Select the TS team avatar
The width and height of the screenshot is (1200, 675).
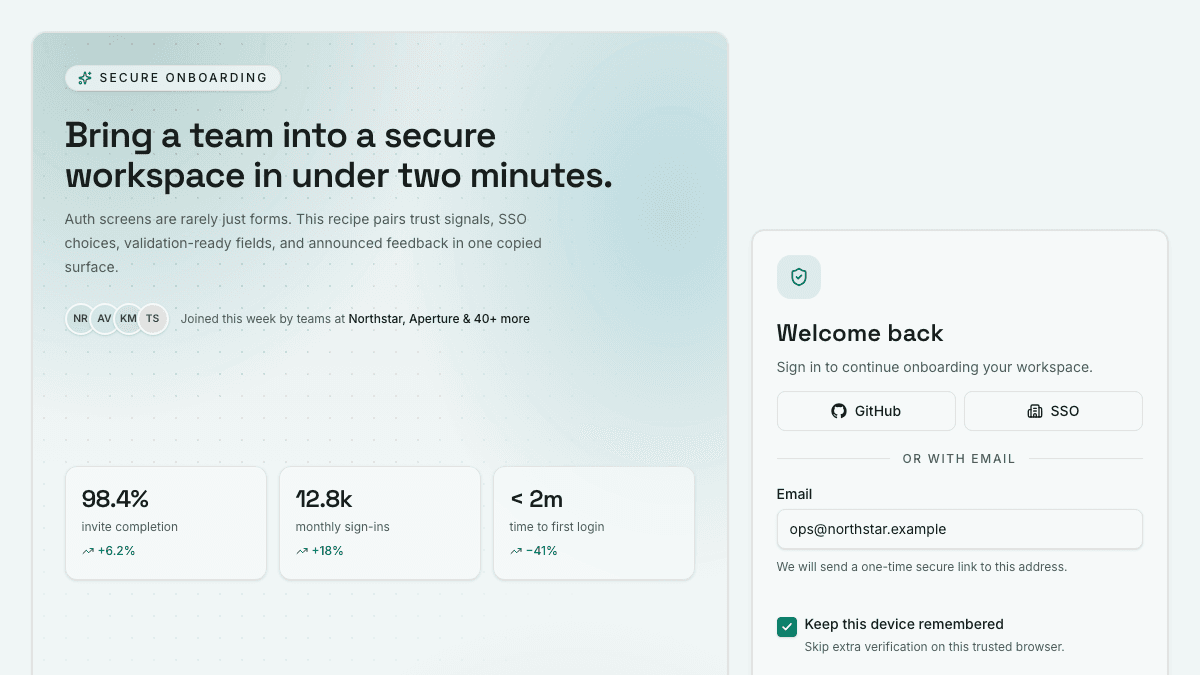pyautogui.click(x=152, y=319)
